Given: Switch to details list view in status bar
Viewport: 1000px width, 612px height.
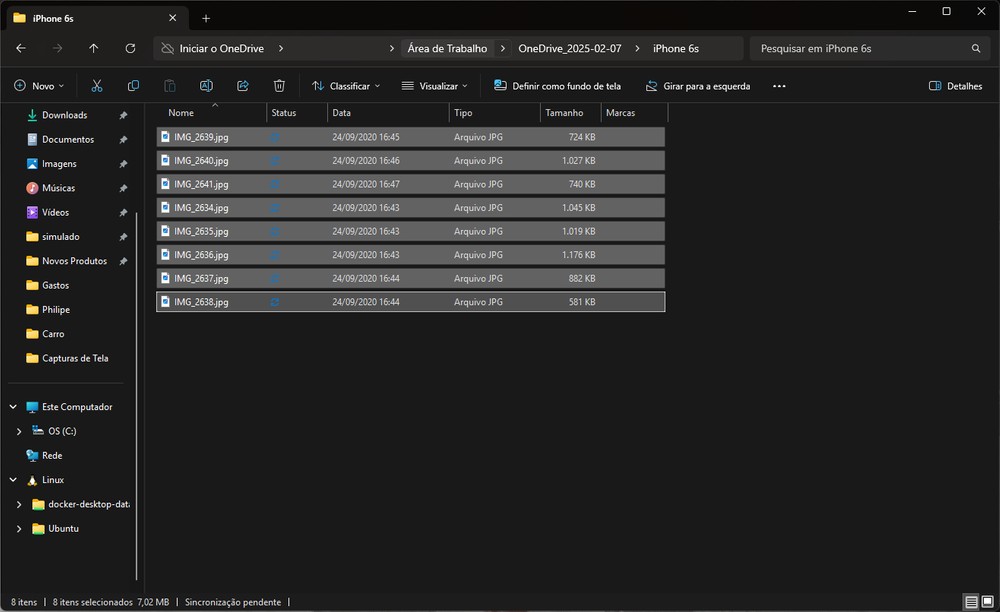Looking at the screenshot, I should 971,602.
